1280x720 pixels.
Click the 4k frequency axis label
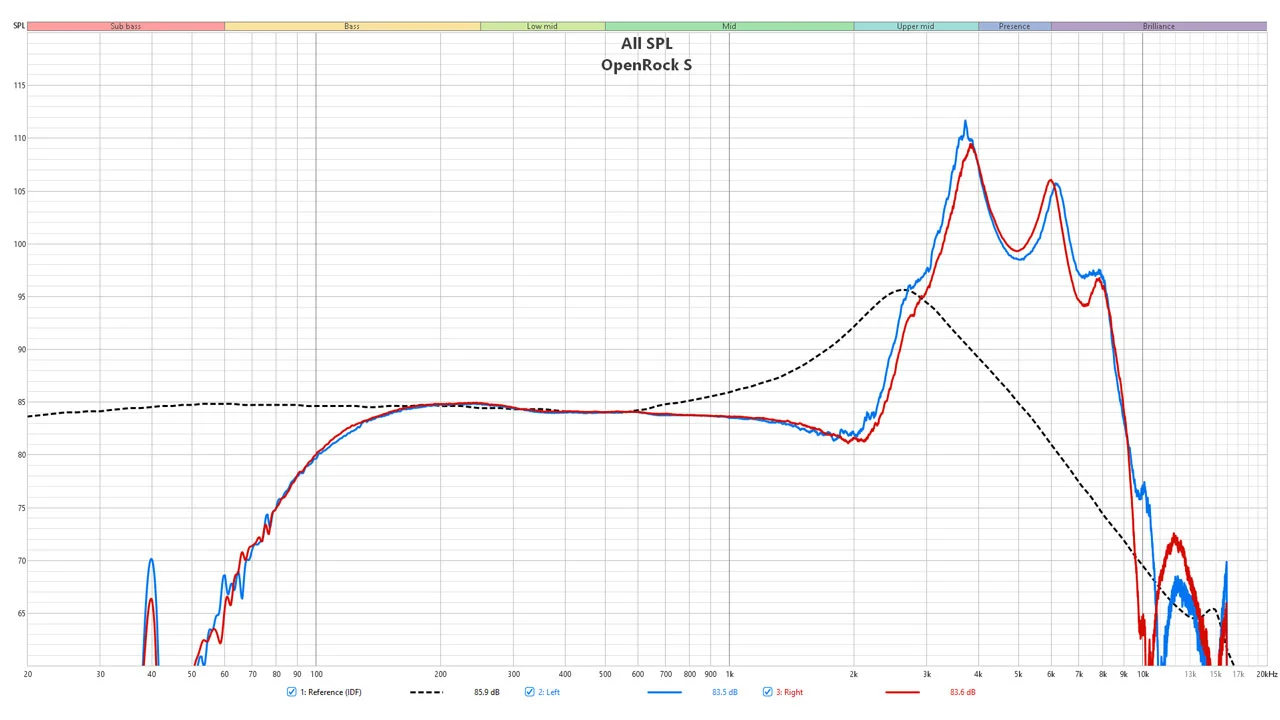[x=978, y=675]
